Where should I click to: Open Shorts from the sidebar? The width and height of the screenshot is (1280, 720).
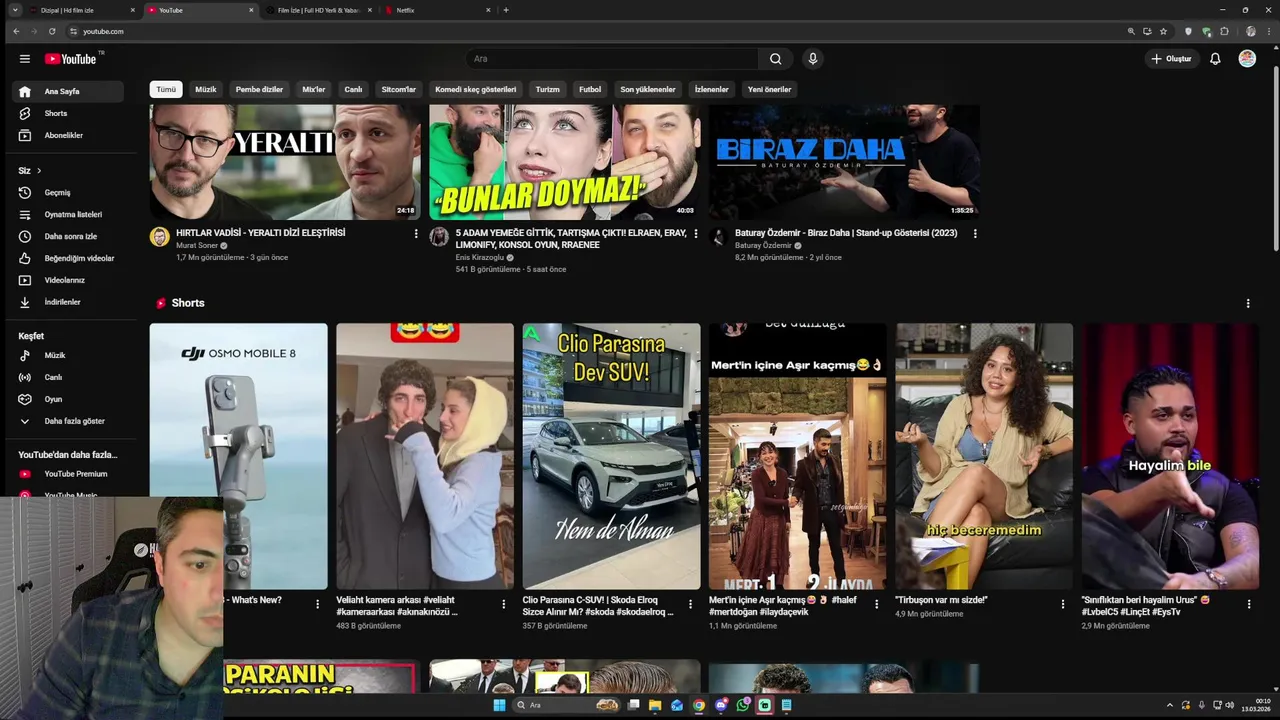(68, 113)
